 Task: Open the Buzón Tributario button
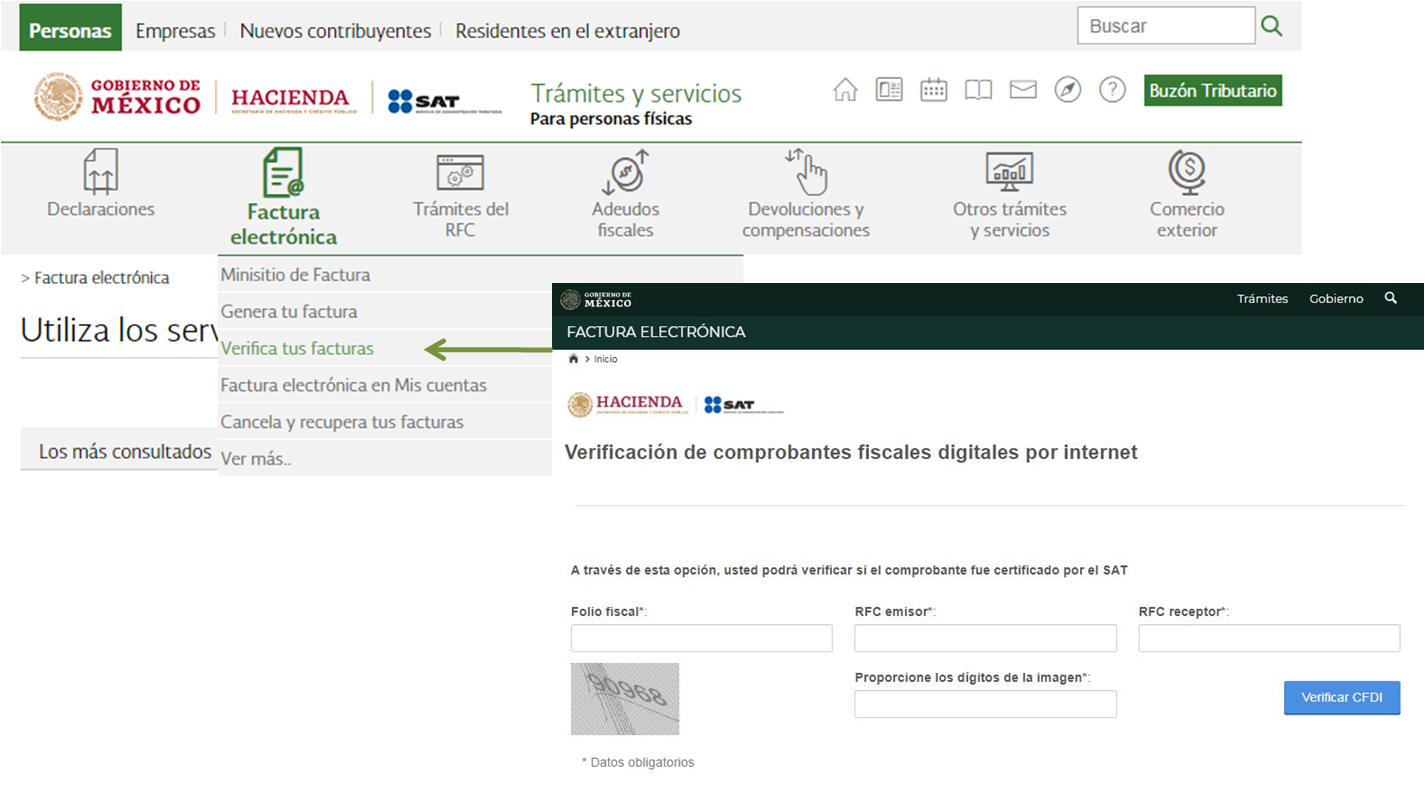pyautogui.click(x=1212, y=91)
